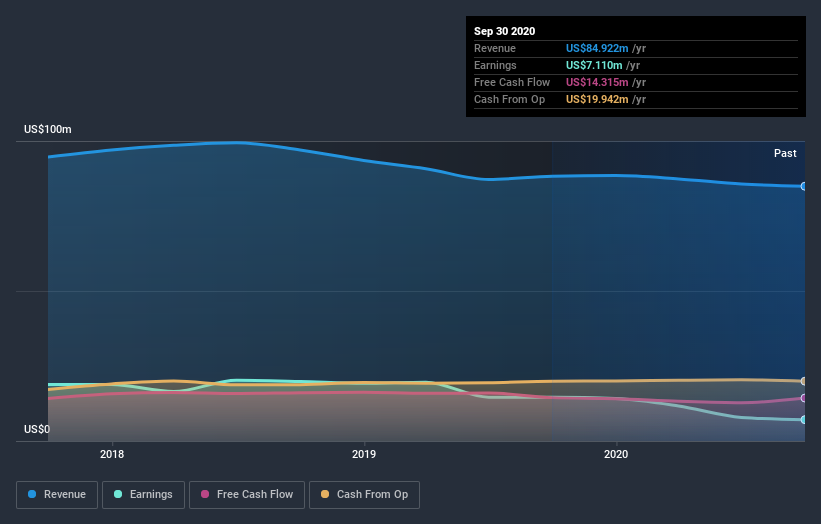Click the US$7.110m earnings value
The height and width of the screenshot is (524, 821).
click(x=594, y=65)
